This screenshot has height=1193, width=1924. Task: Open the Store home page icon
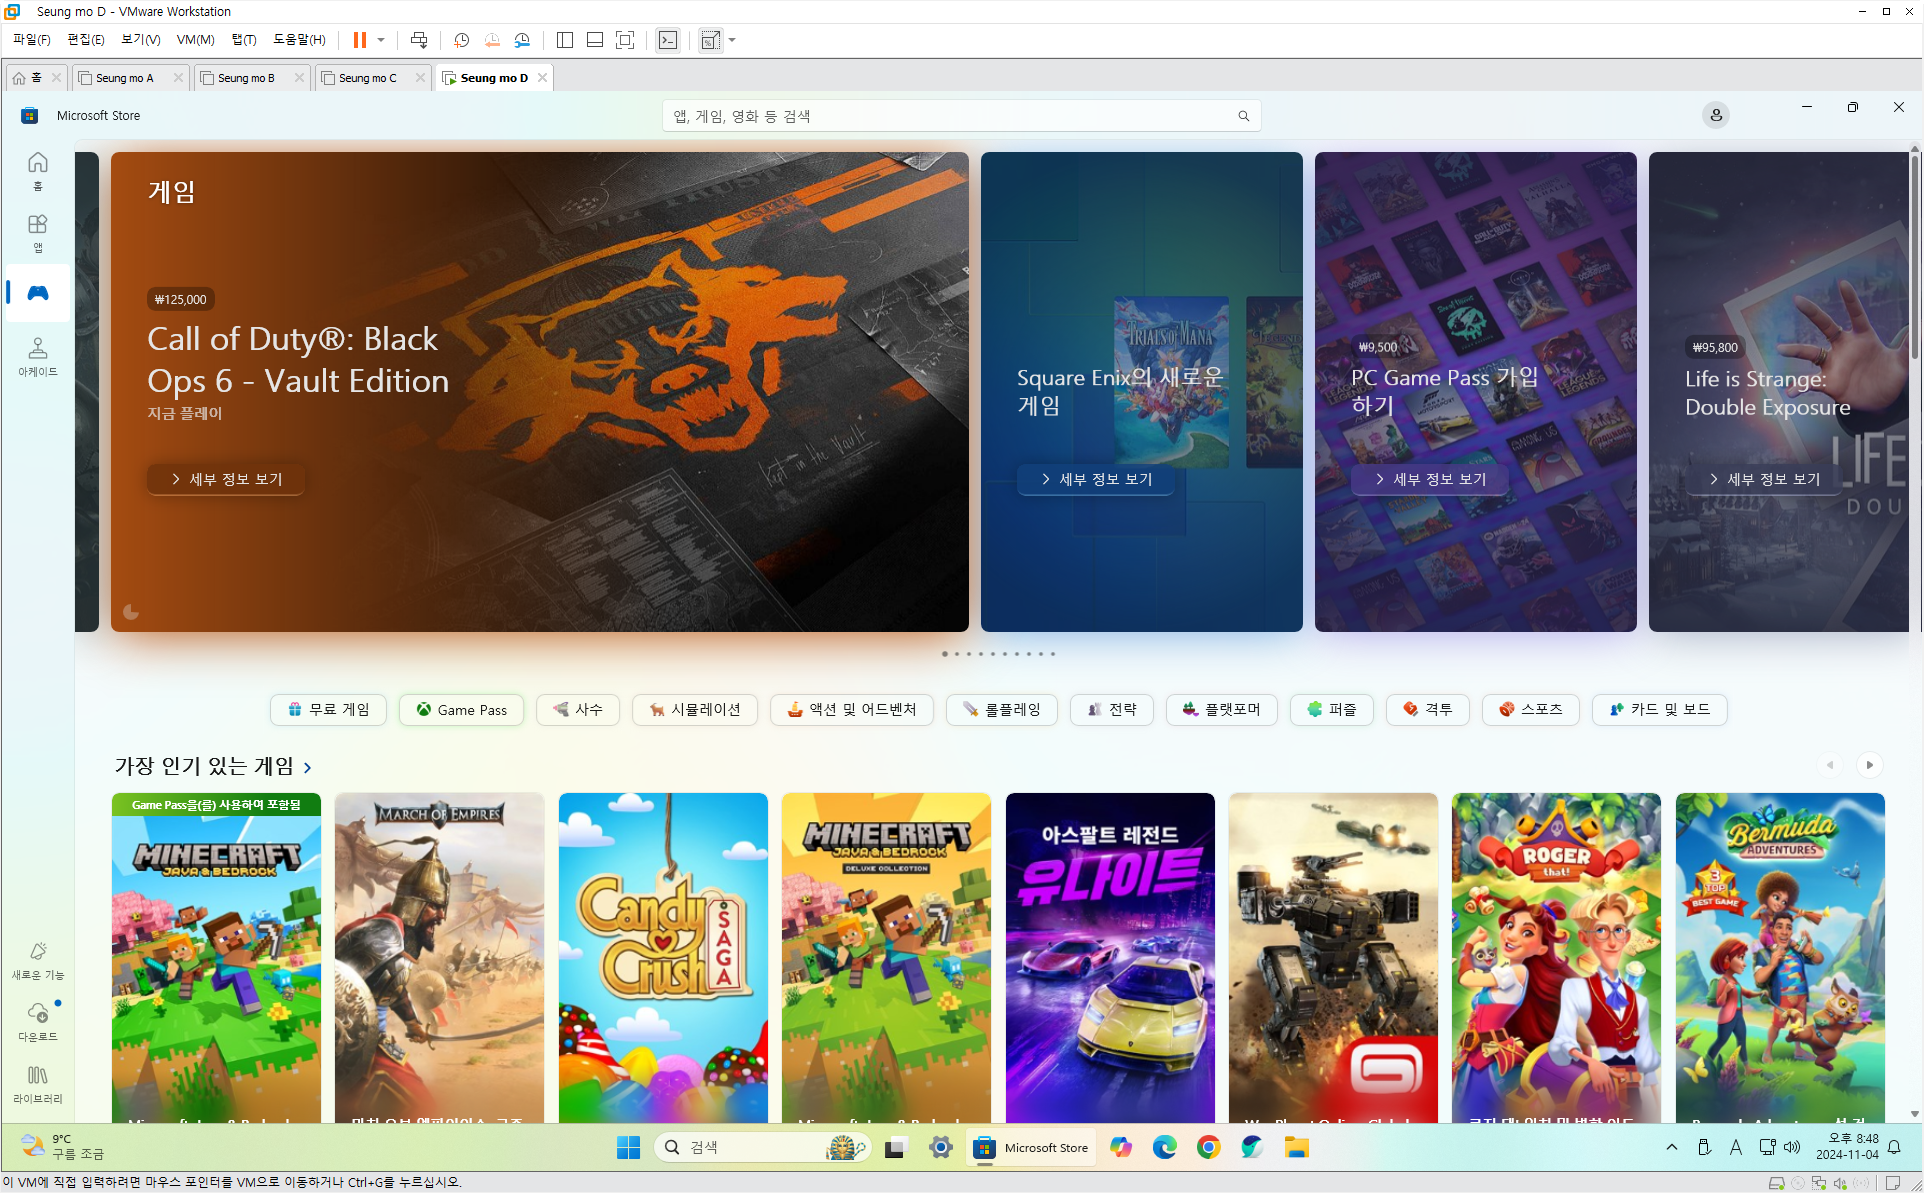point(38,169)
